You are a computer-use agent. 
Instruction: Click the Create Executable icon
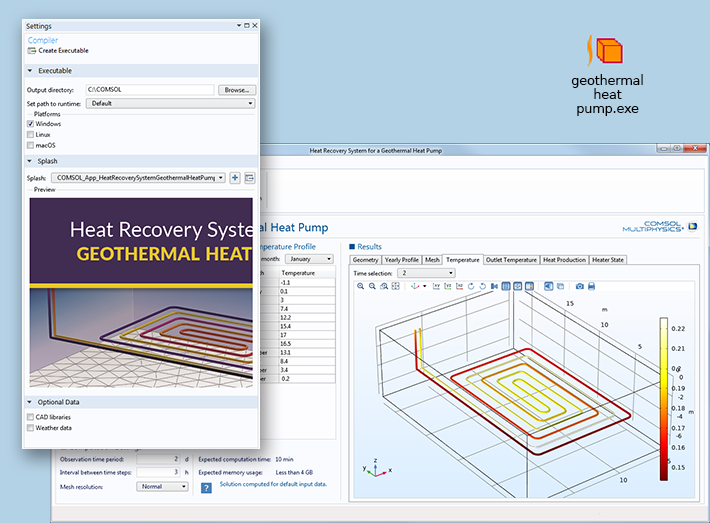coord(33,50)
